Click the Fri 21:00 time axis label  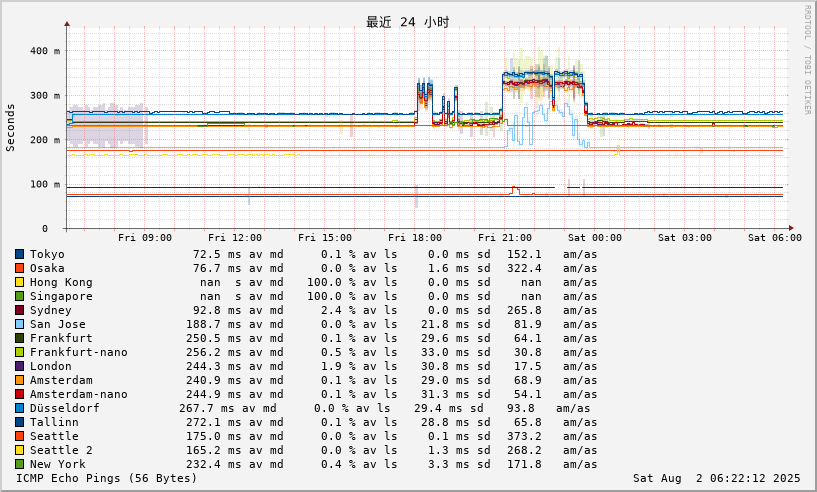[x=505, y=238]
